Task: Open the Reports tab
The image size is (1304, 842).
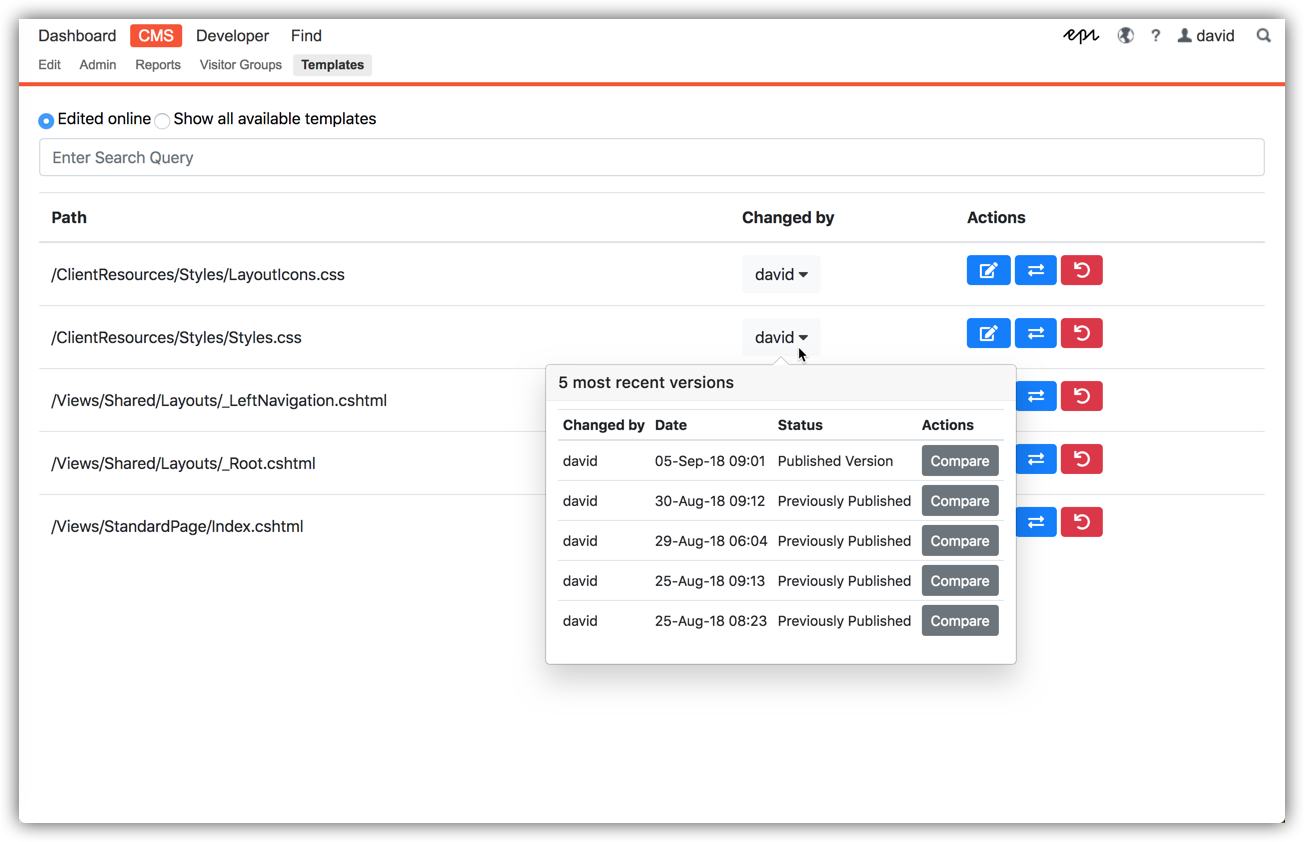Action: (158, 65)
